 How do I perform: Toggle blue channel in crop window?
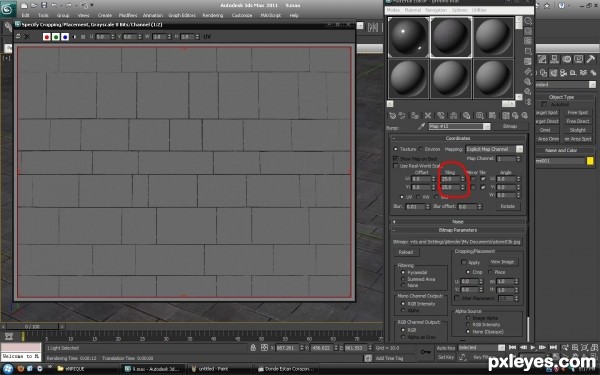click(x=65, y=37)
